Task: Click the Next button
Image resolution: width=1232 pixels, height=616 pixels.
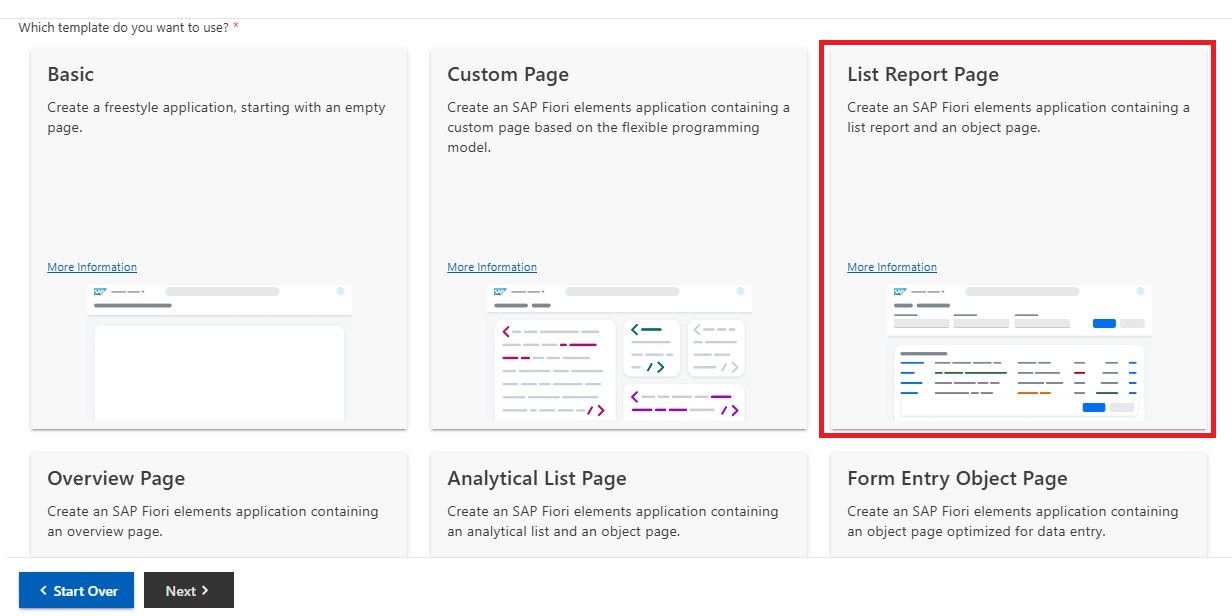Action: pos(188,590)
